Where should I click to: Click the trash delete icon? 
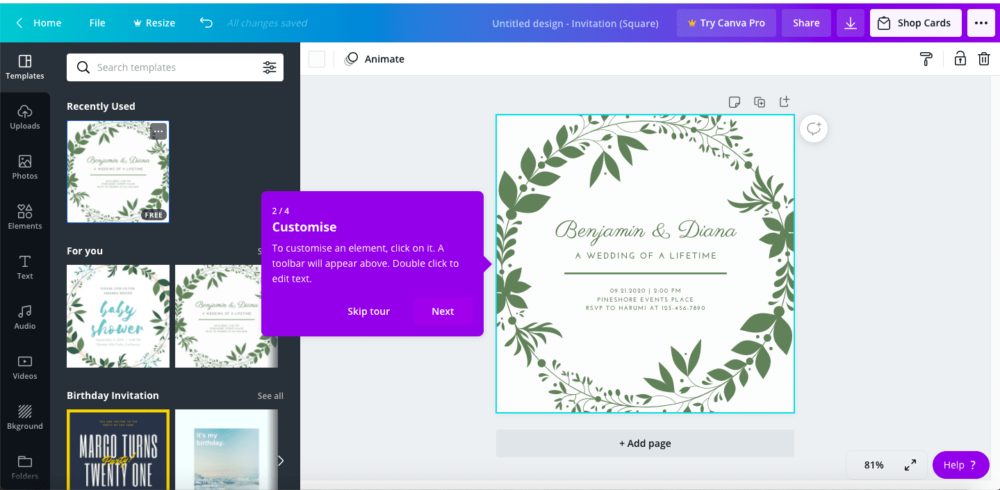[984, 59]
